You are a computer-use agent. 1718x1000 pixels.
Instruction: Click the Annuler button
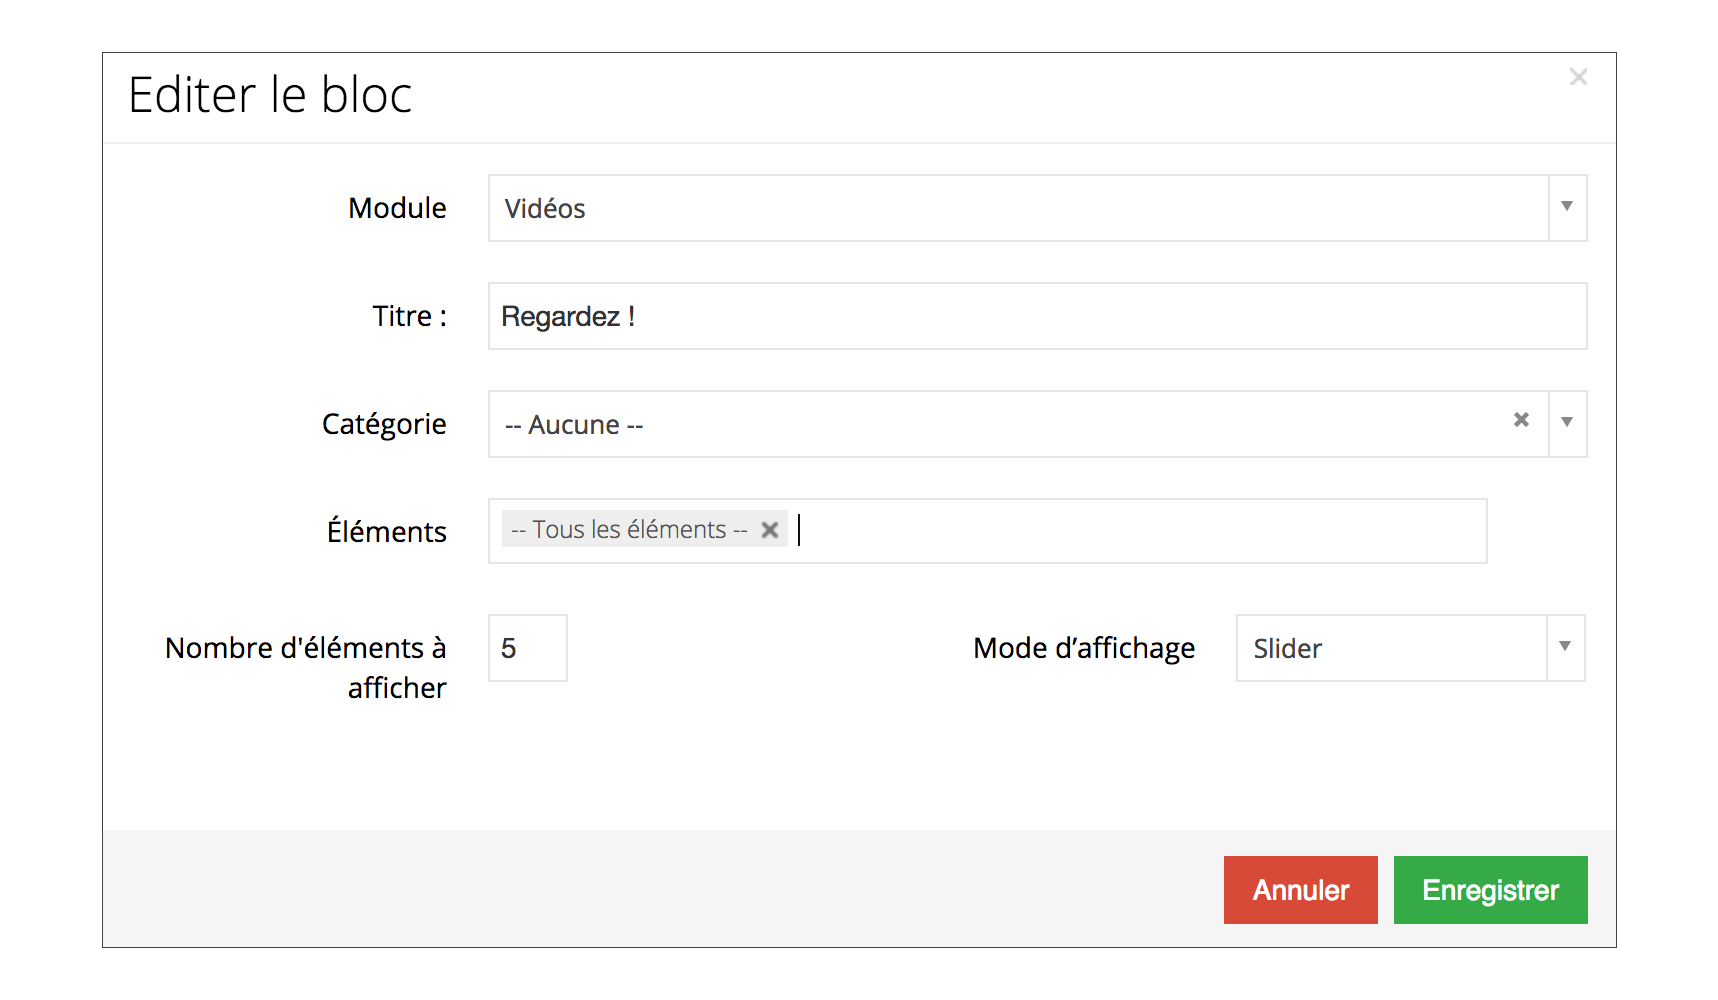1300,890
